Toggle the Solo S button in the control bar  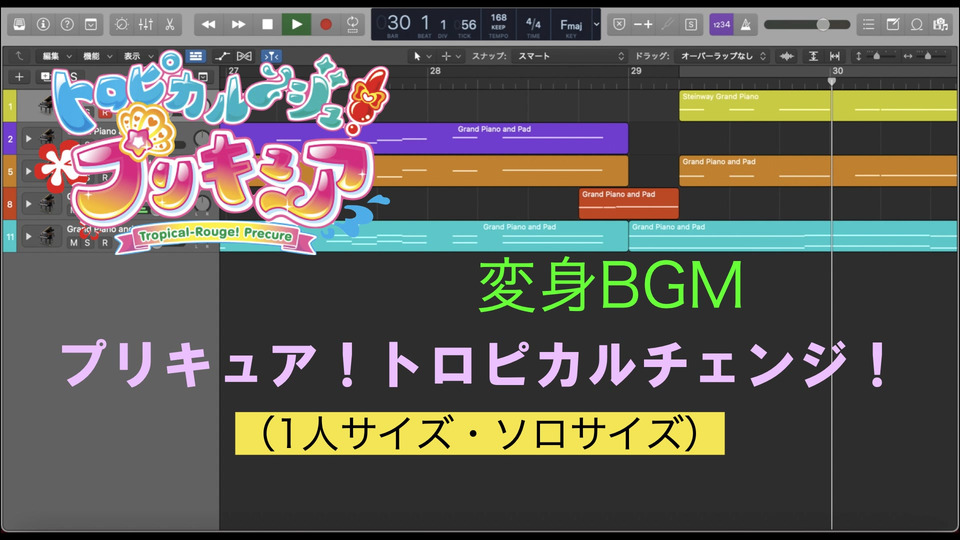coord(691,24)
